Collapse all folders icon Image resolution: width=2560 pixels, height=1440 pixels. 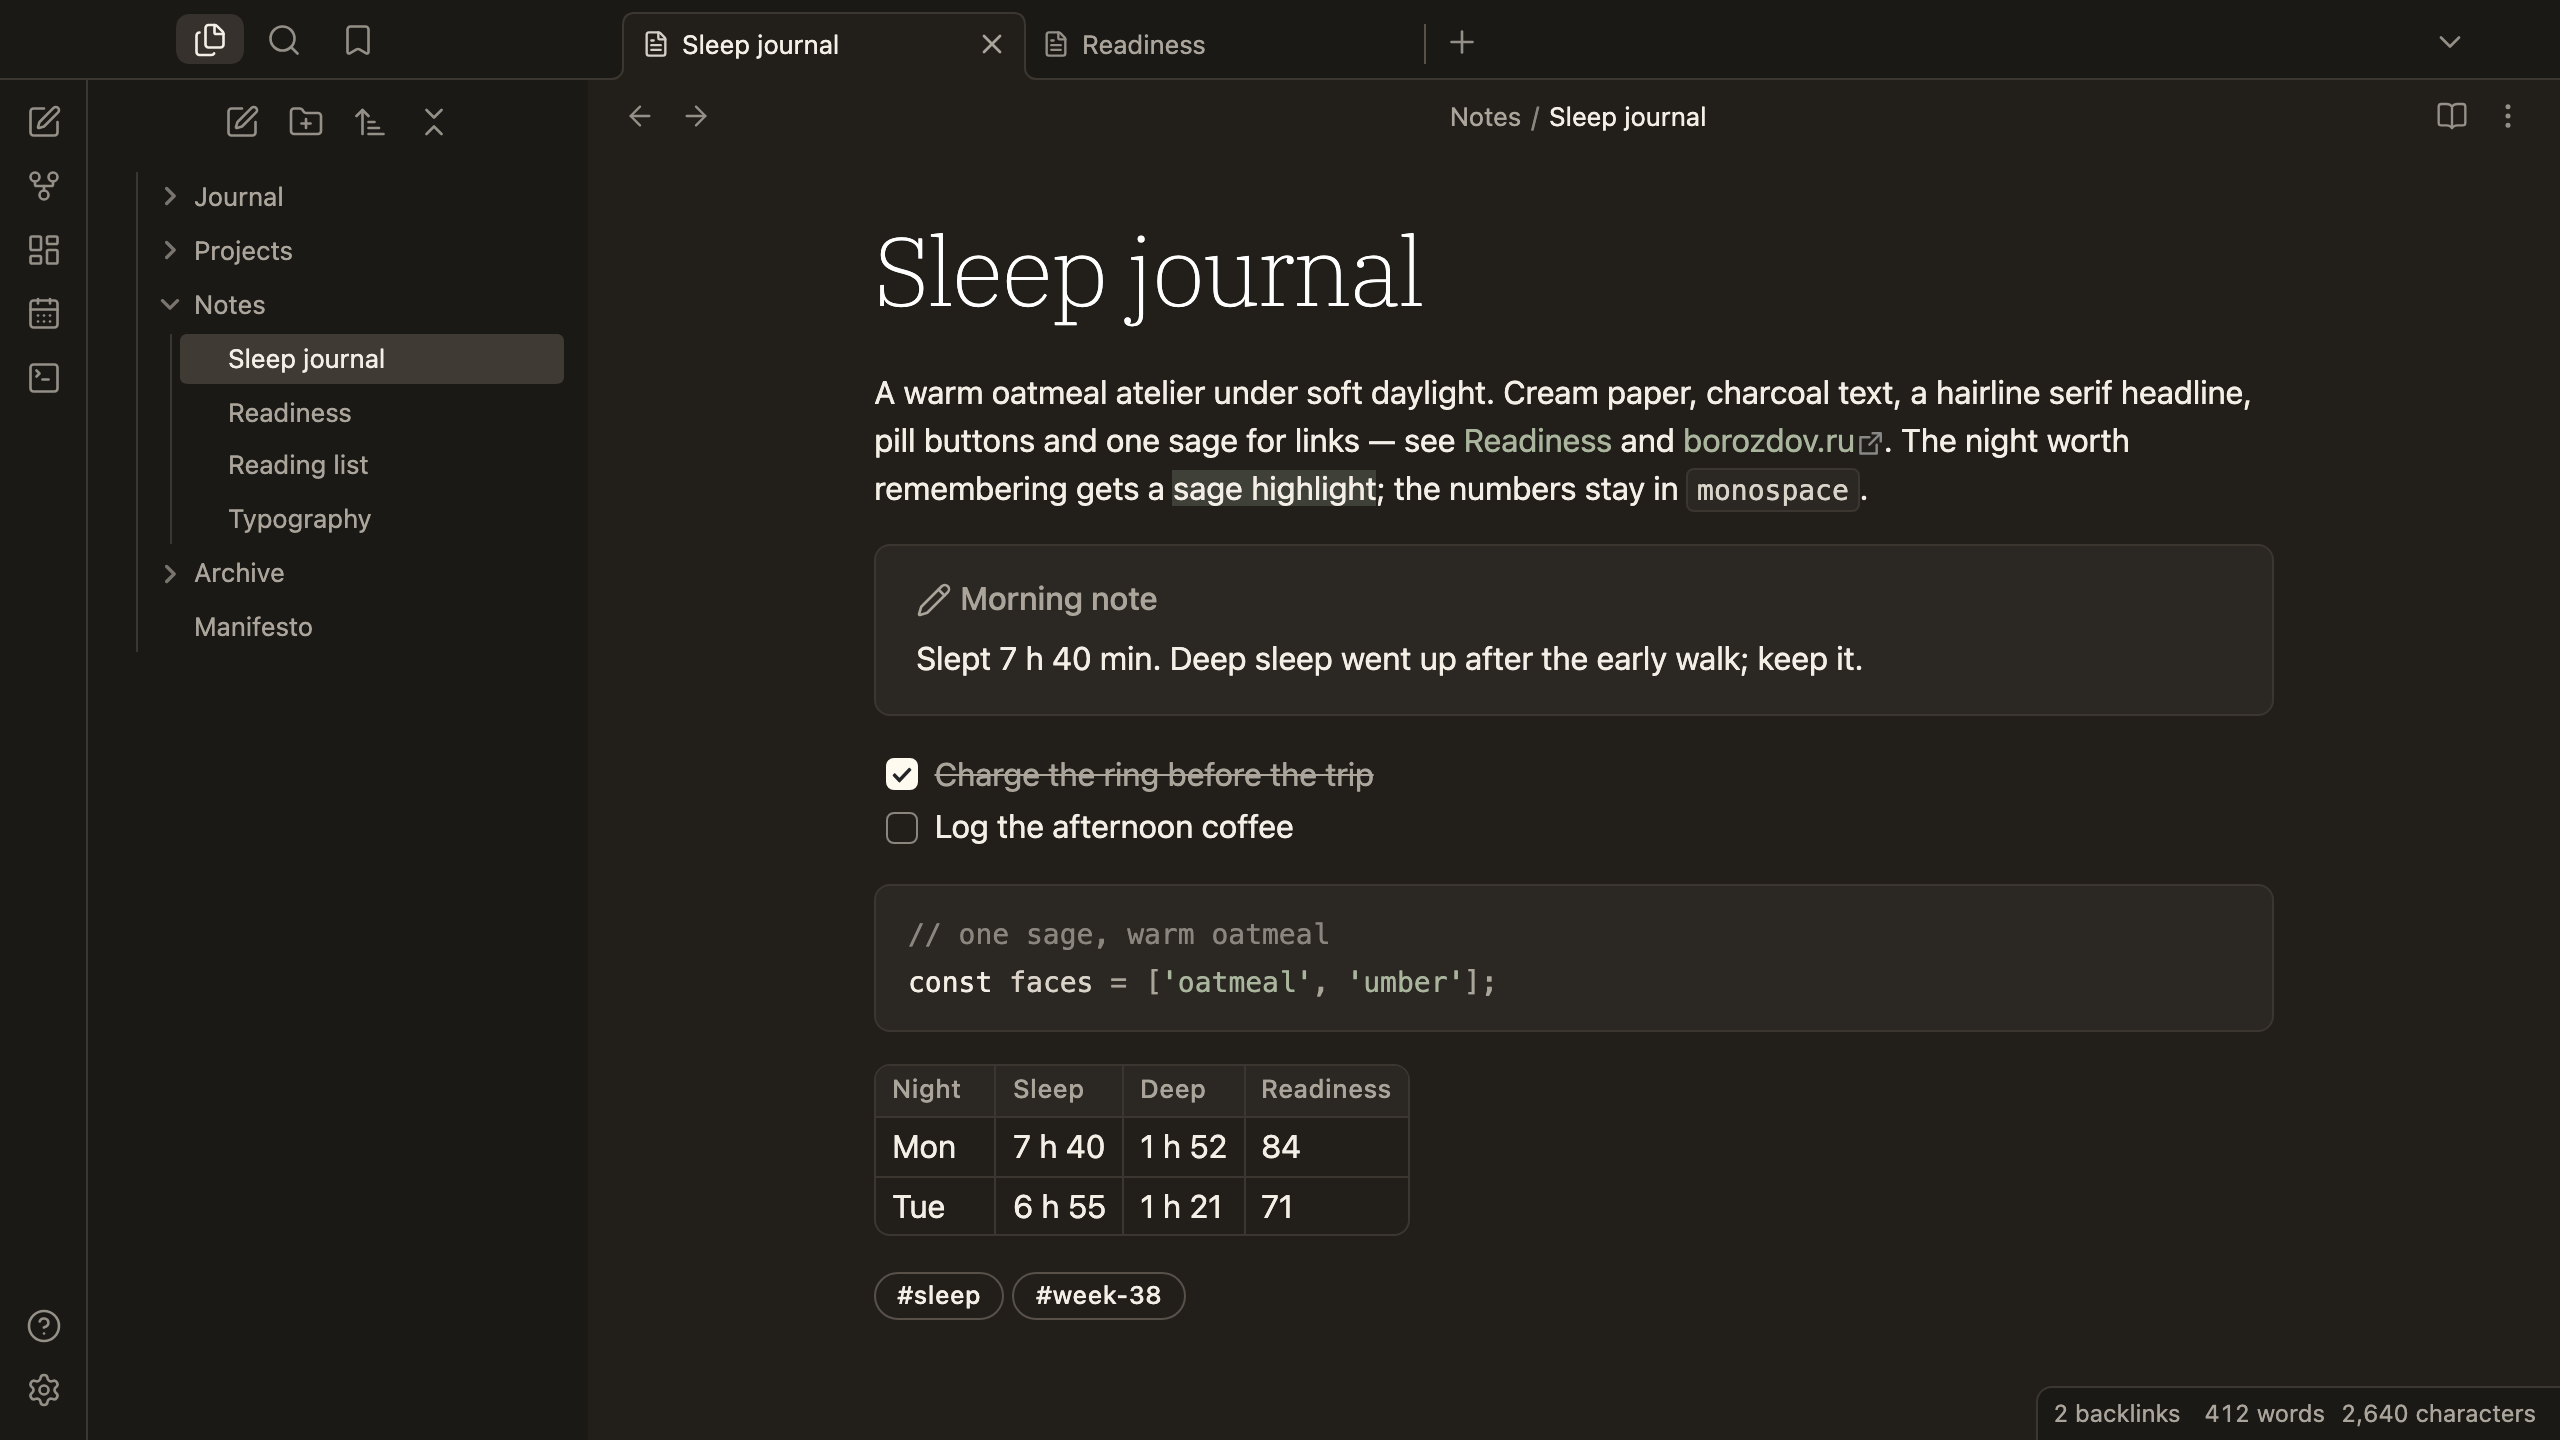434,122
